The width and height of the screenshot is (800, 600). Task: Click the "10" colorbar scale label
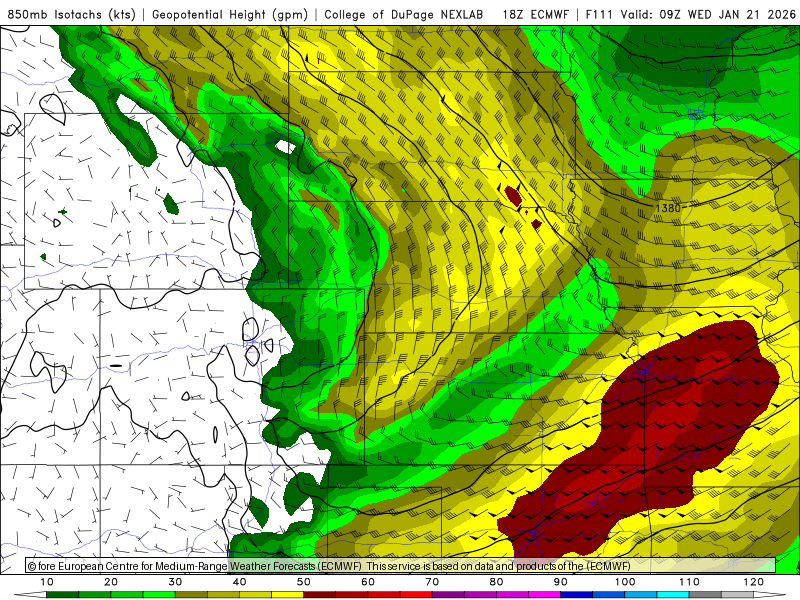pyautogui.click(x=46, y=582)
